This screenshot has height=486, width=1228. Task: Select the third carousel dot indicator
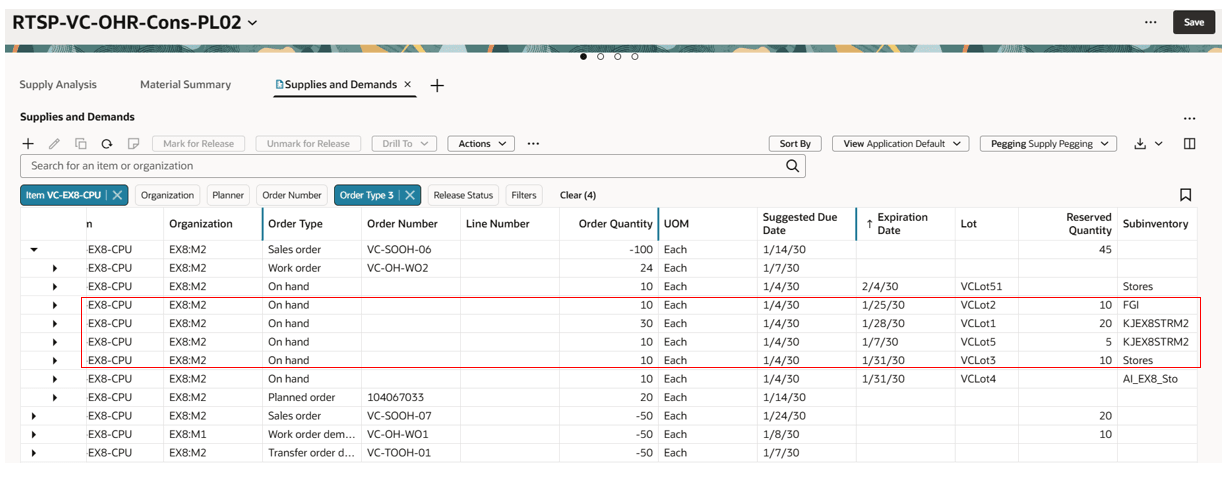[x=618, y=57]
